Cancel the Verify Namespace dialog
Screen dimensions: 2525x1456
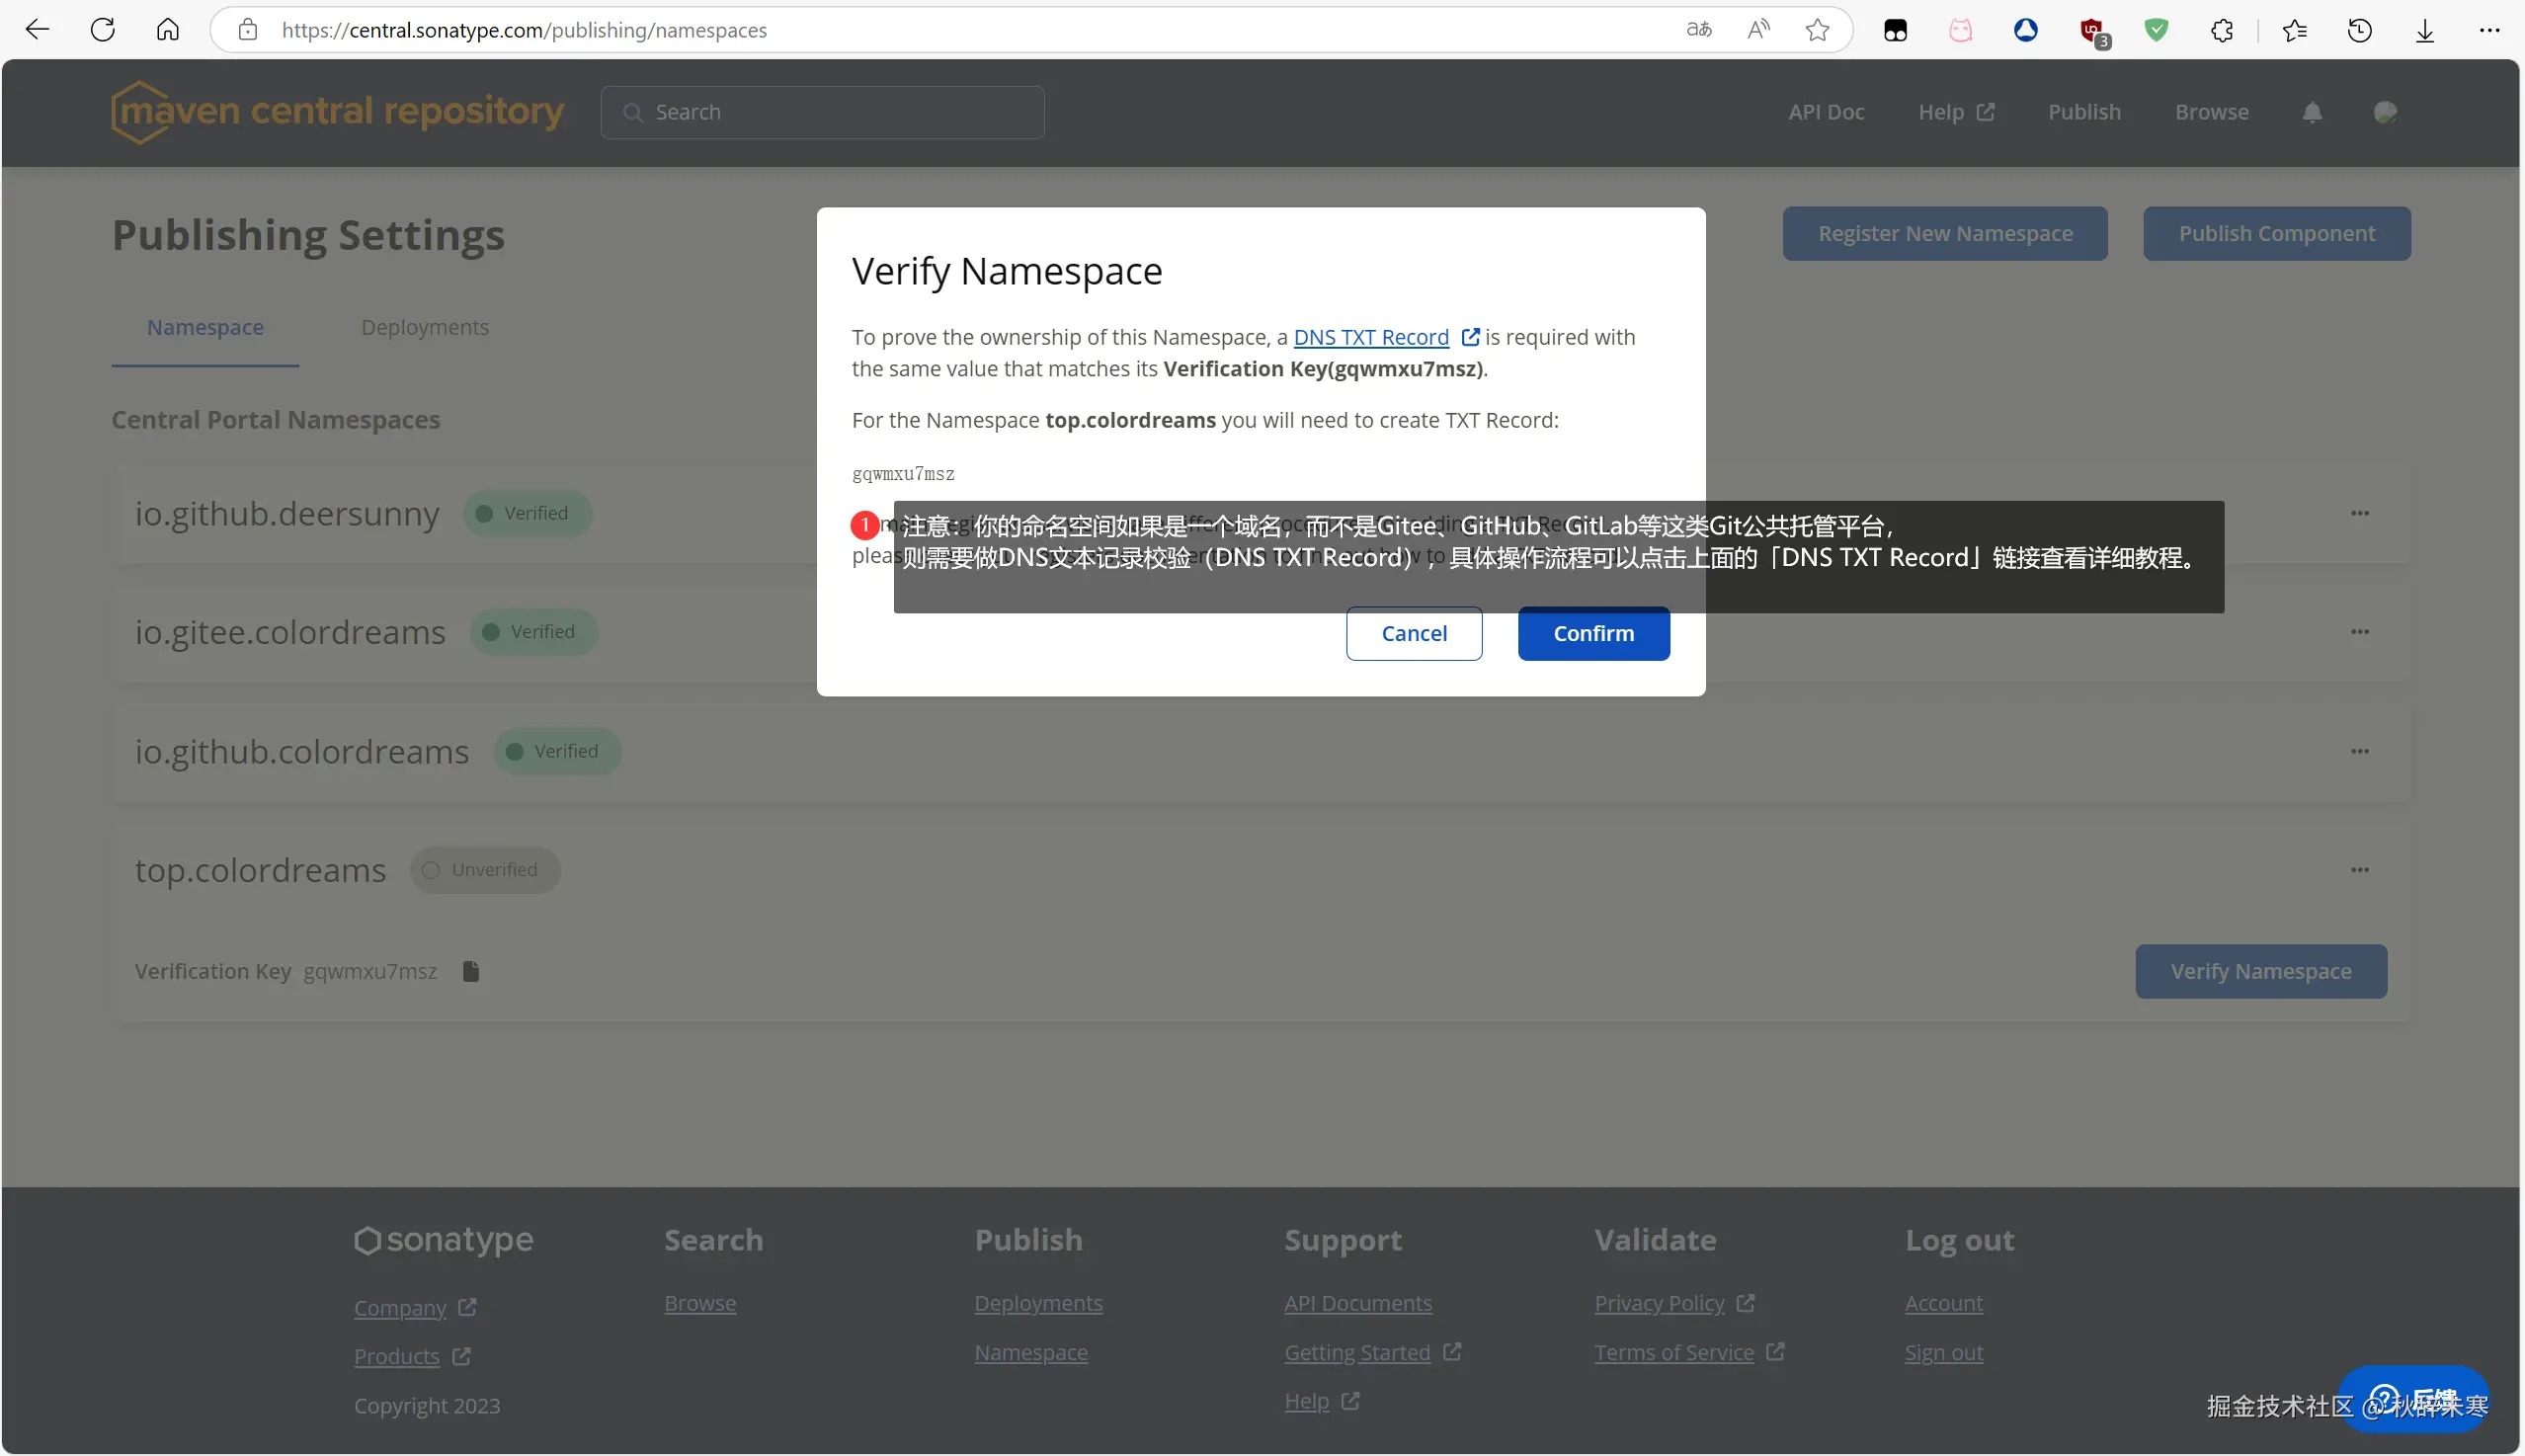point(1413,634)
